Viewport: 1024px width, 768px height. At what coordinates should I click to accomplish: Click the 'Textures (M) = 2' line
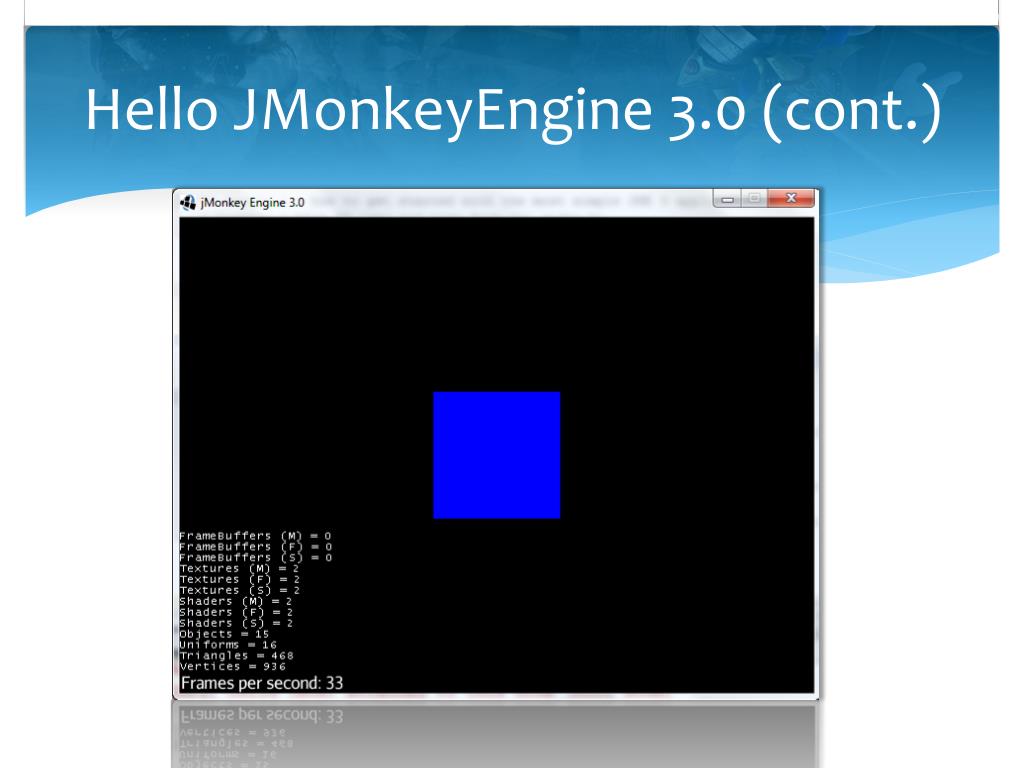pos(240,569)
